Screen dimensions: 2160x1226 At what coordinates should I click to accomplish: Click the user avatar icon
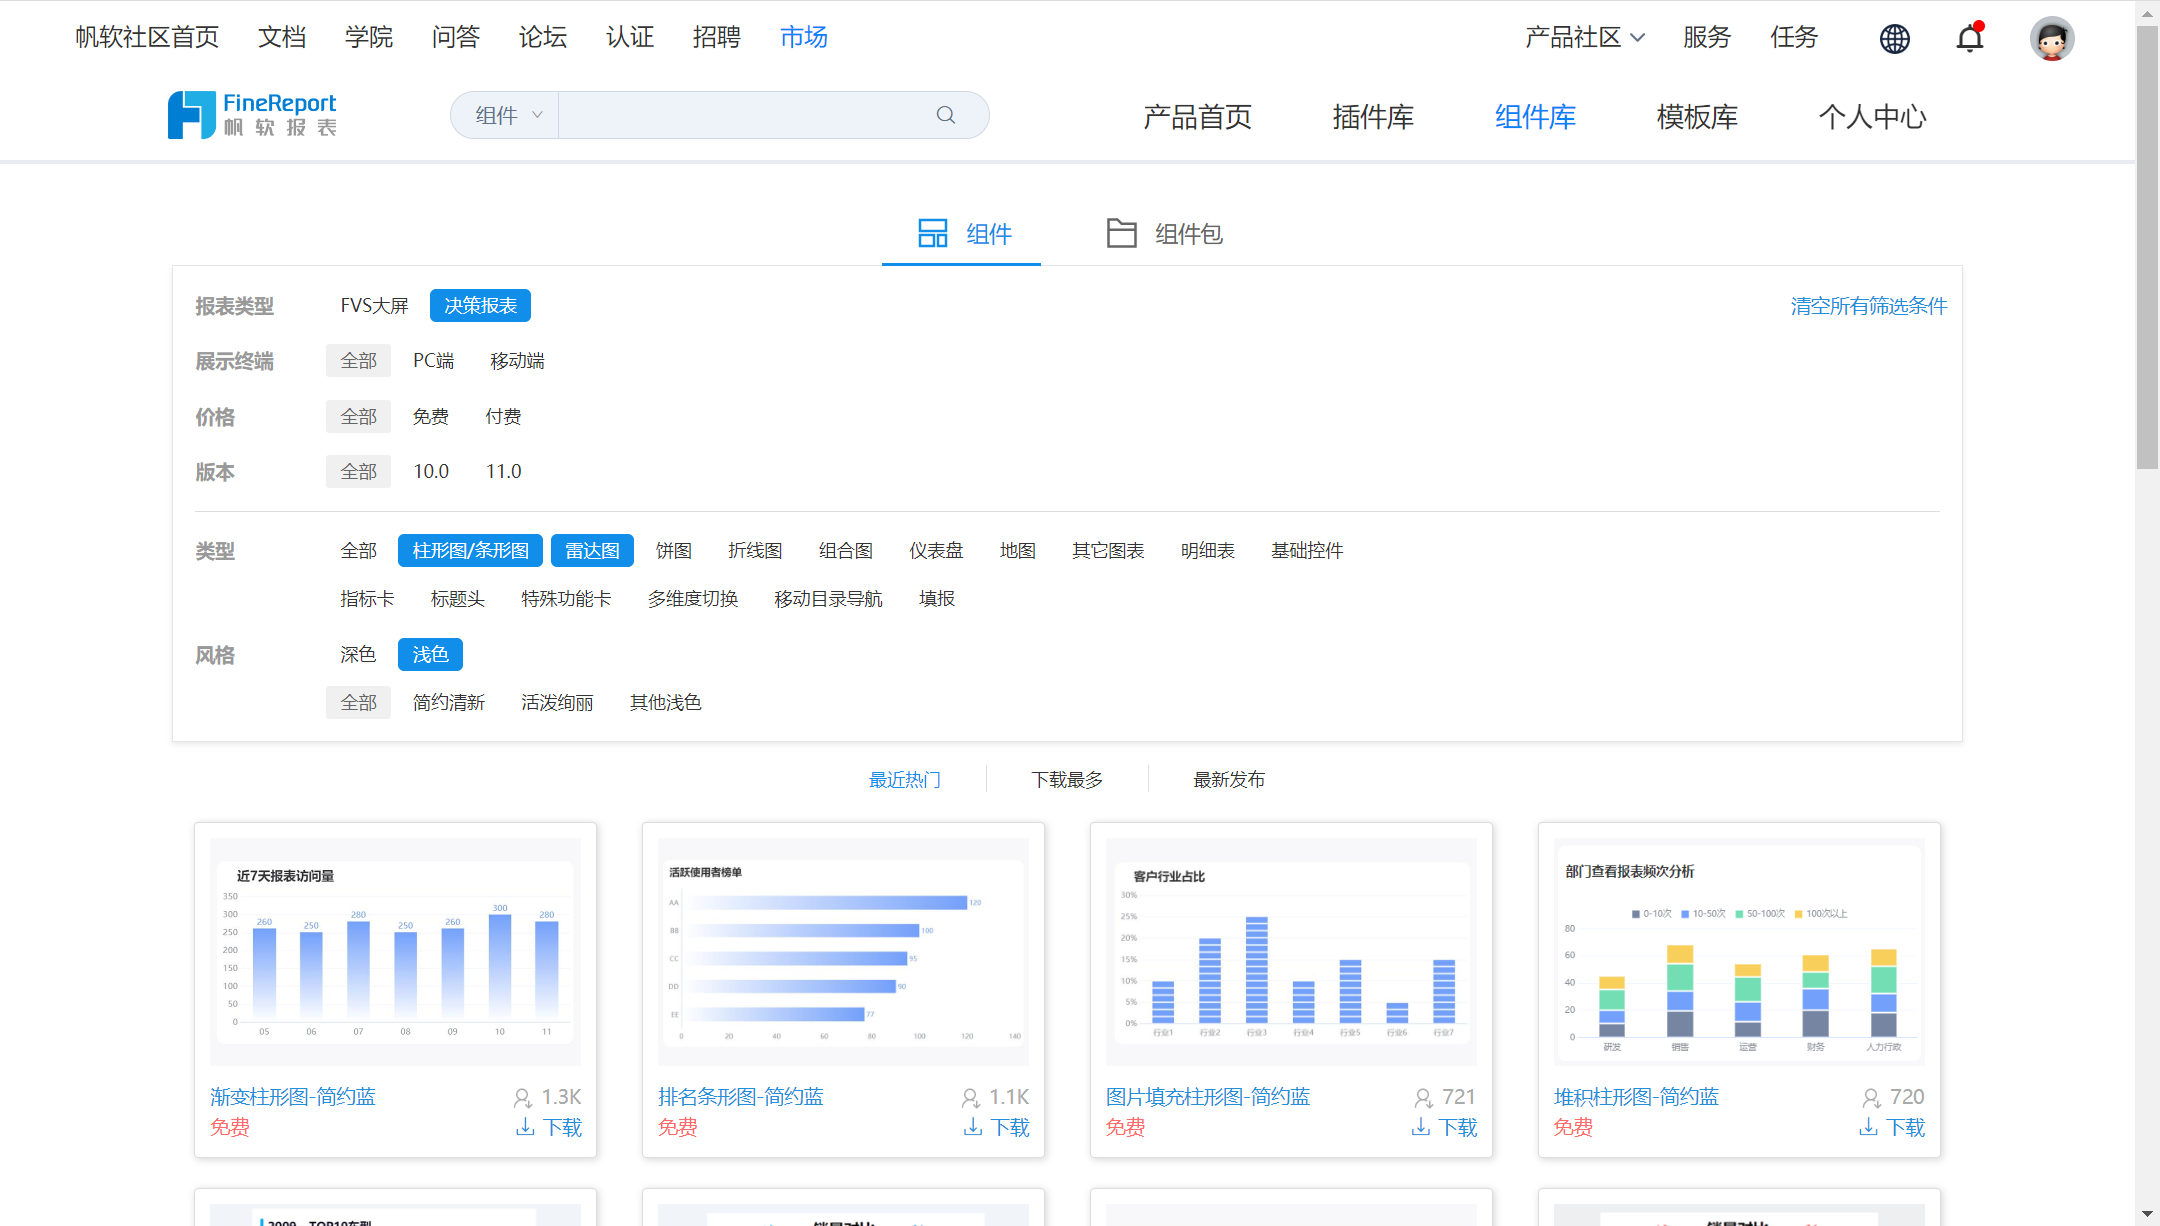(x=2051, y=39)
